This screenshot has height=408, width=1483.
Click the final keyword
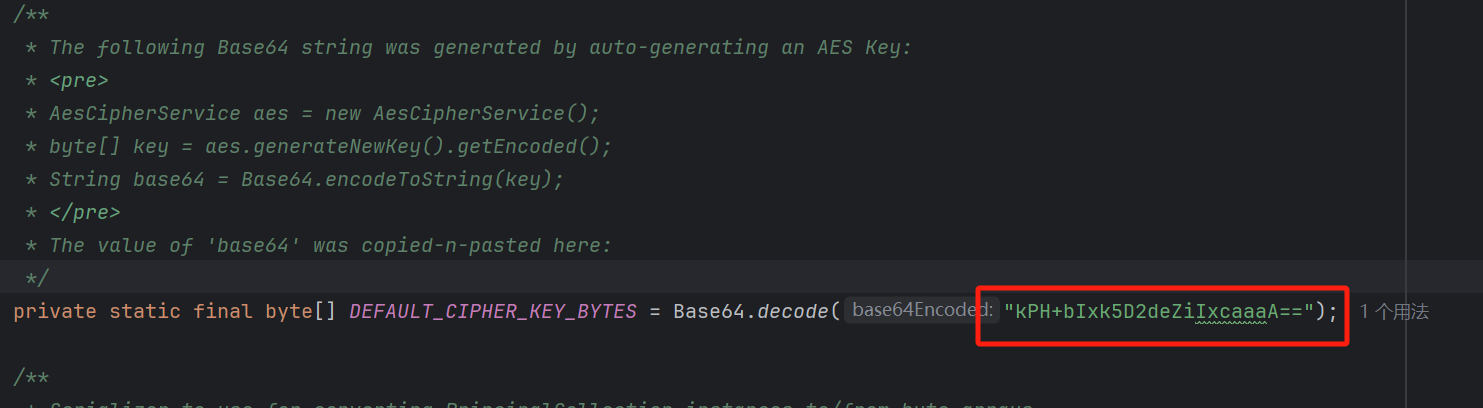[x=223, y=312]
